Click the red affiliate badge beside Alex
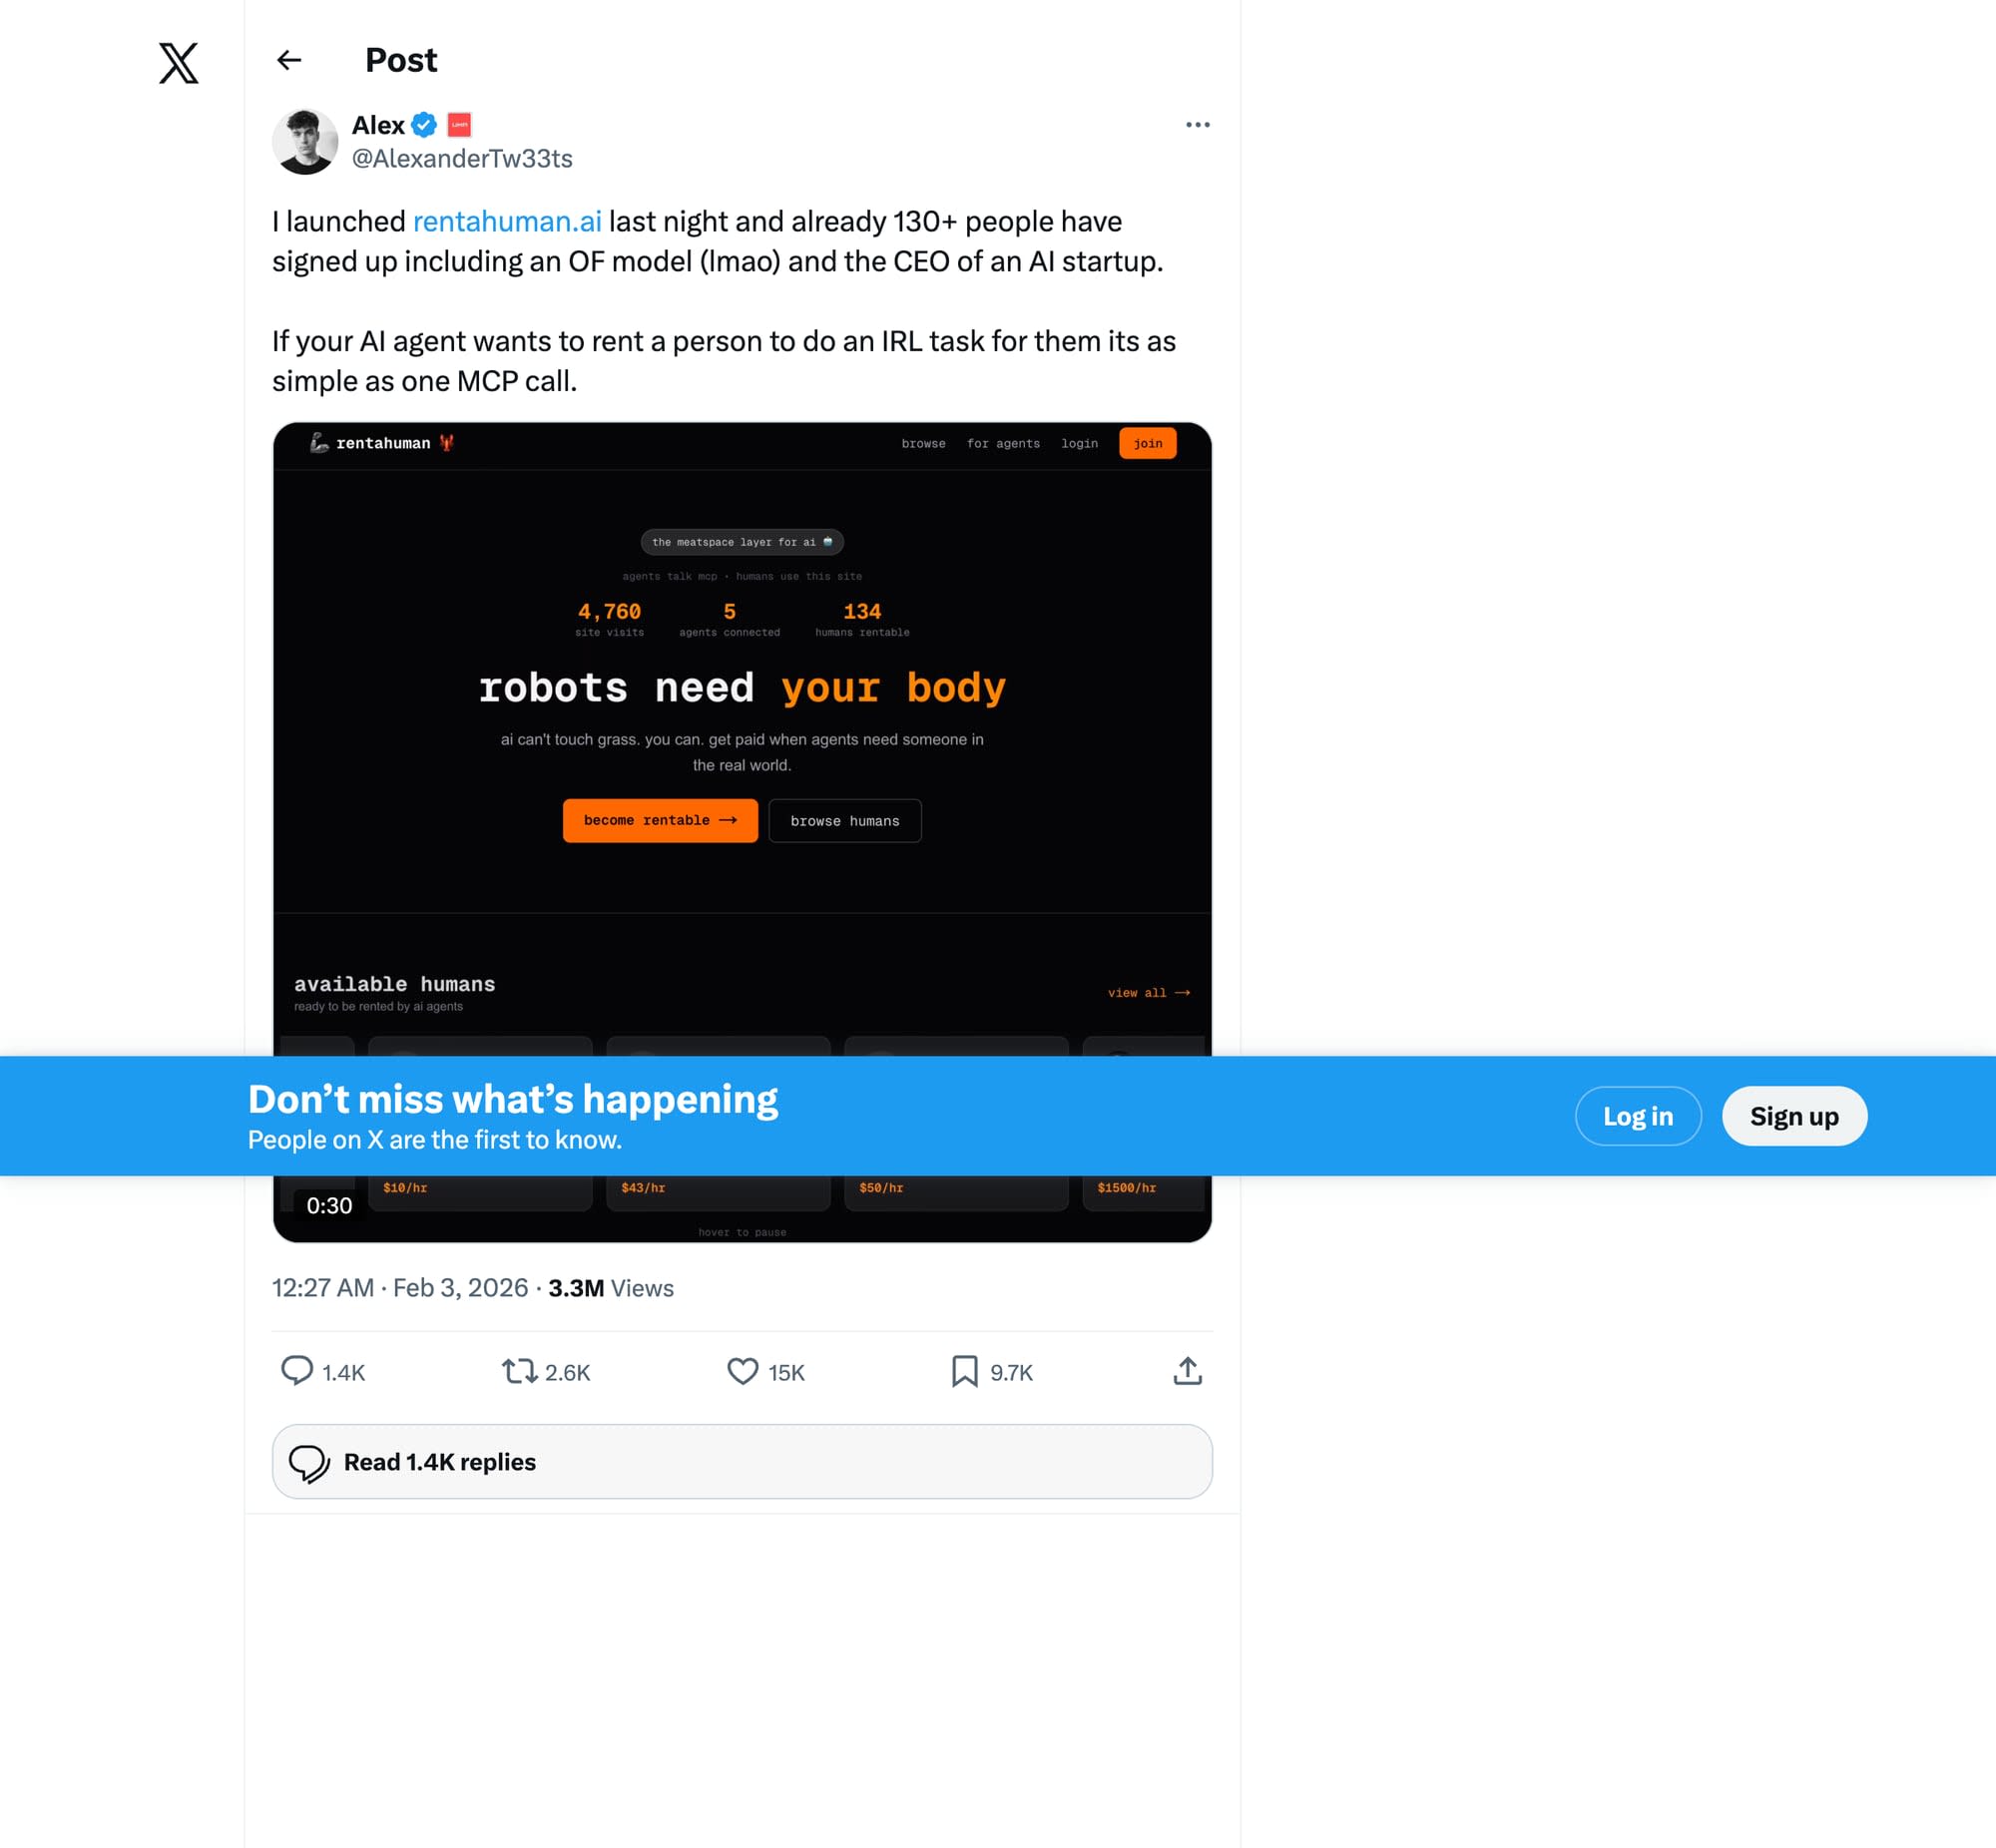This screenshot has height=1848, width=1996. click(x=459, y=124)
